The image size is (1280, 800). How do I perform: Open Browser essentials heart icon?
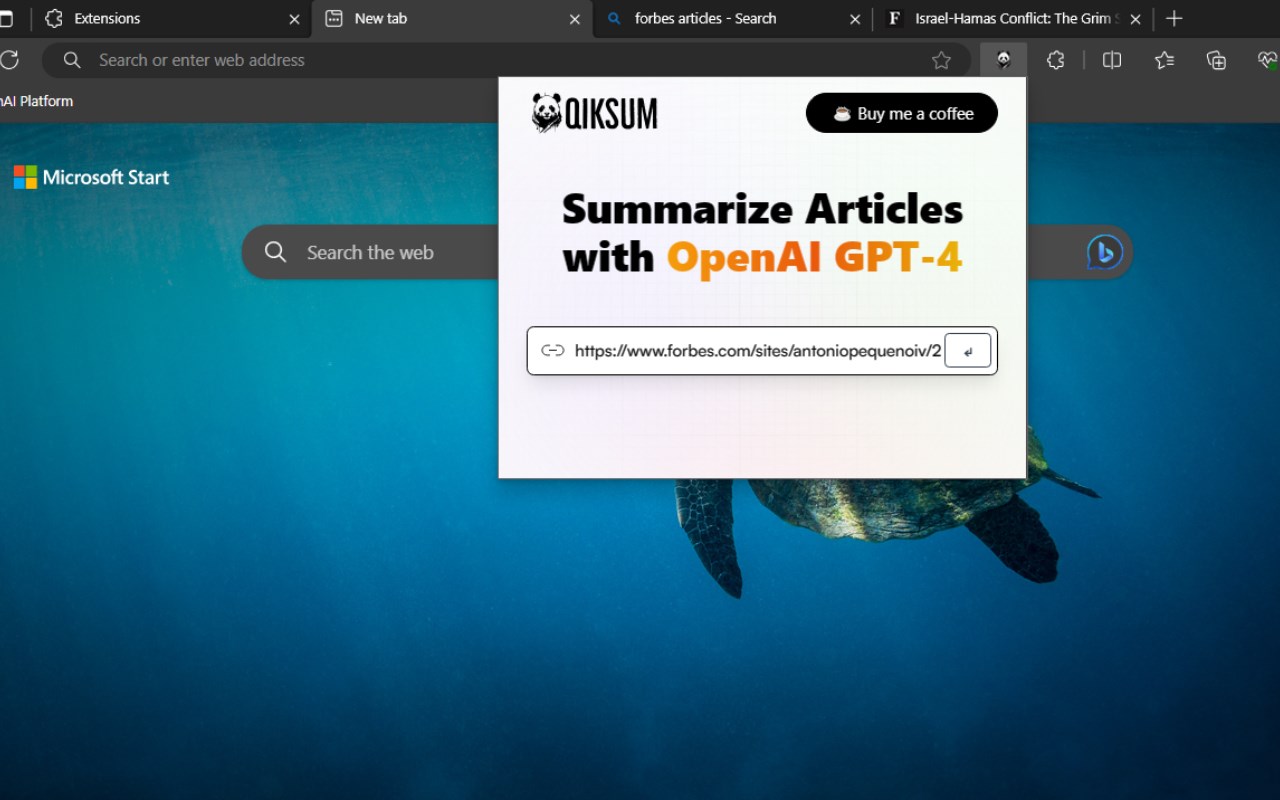click(x=1267, y=60)
